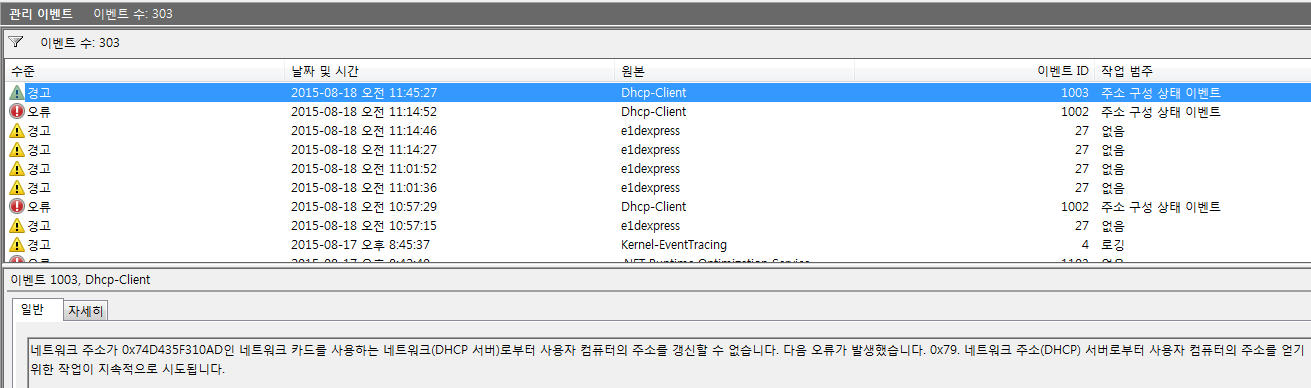
Task: Select the e1dexpress event at 10:57:15
Action: 655,225
